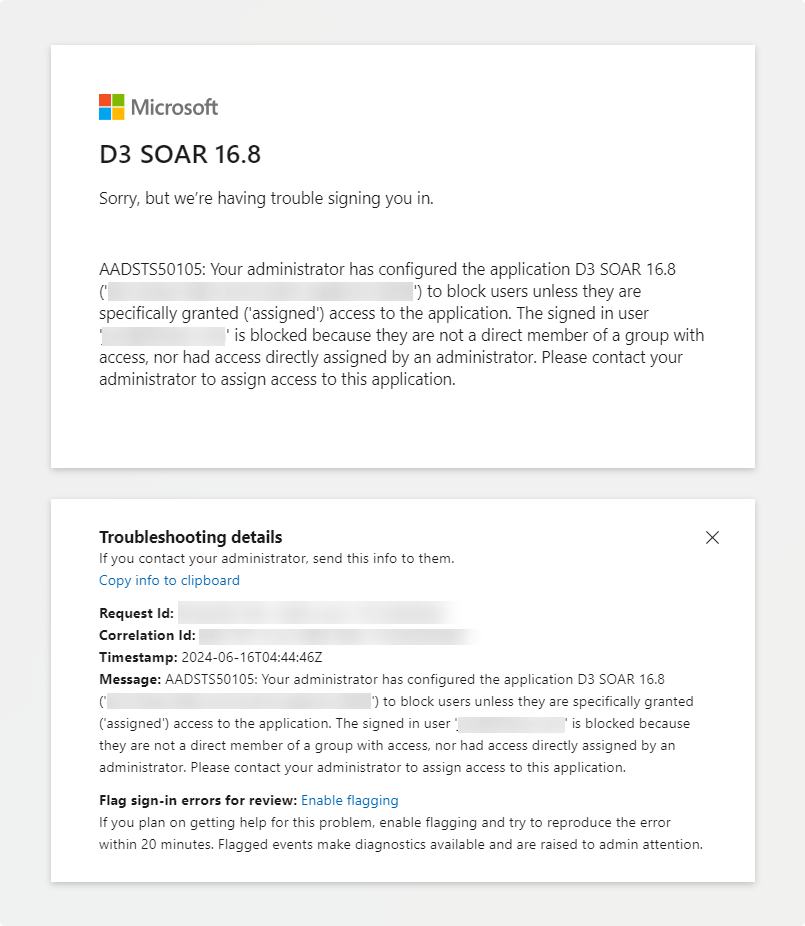Close the Troubleshooting details panel
805x926 pixels.
pos(712,537)
